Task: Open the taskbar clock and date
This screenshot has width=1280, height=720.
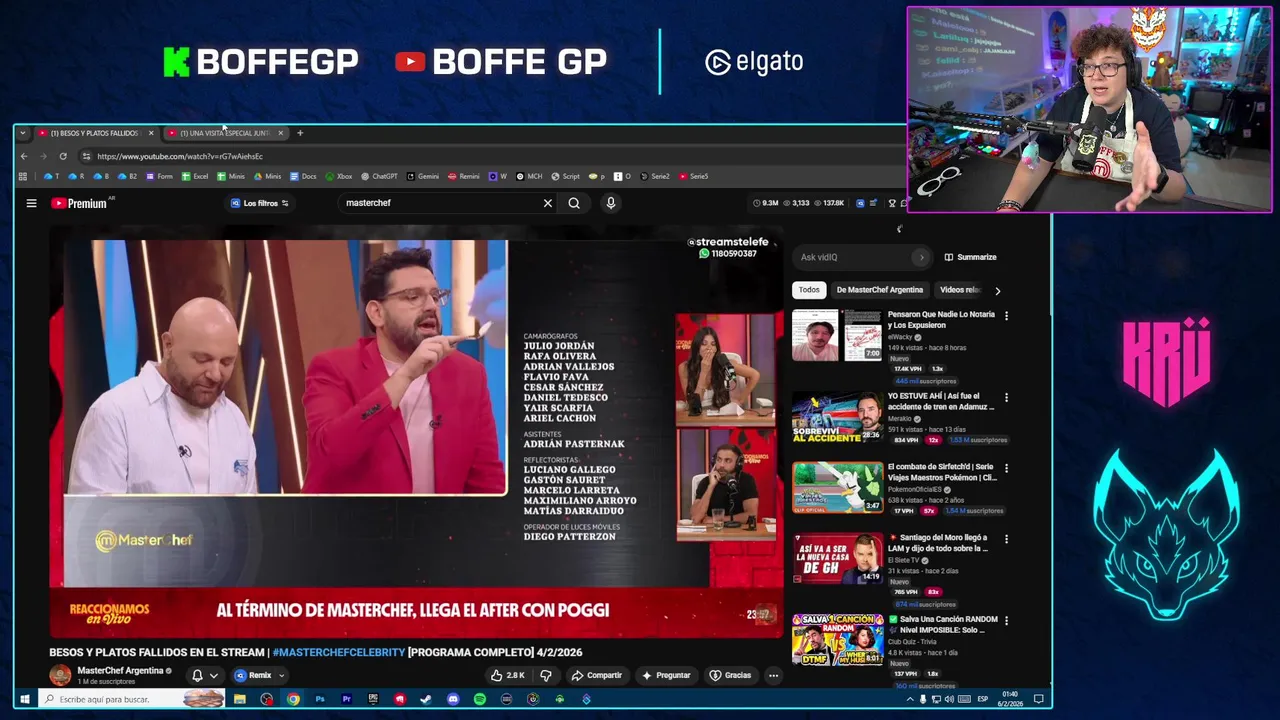Action: [x=1011, y=699]
